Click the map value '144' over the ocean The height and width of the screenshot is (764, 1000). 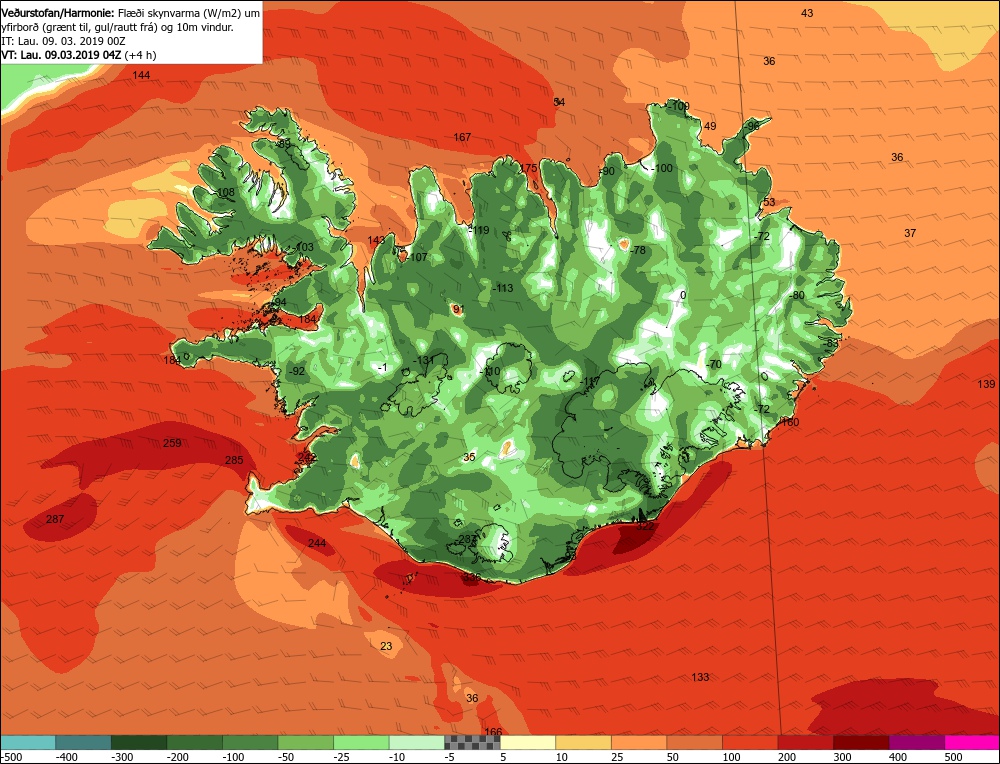click(x=141, y=75)
